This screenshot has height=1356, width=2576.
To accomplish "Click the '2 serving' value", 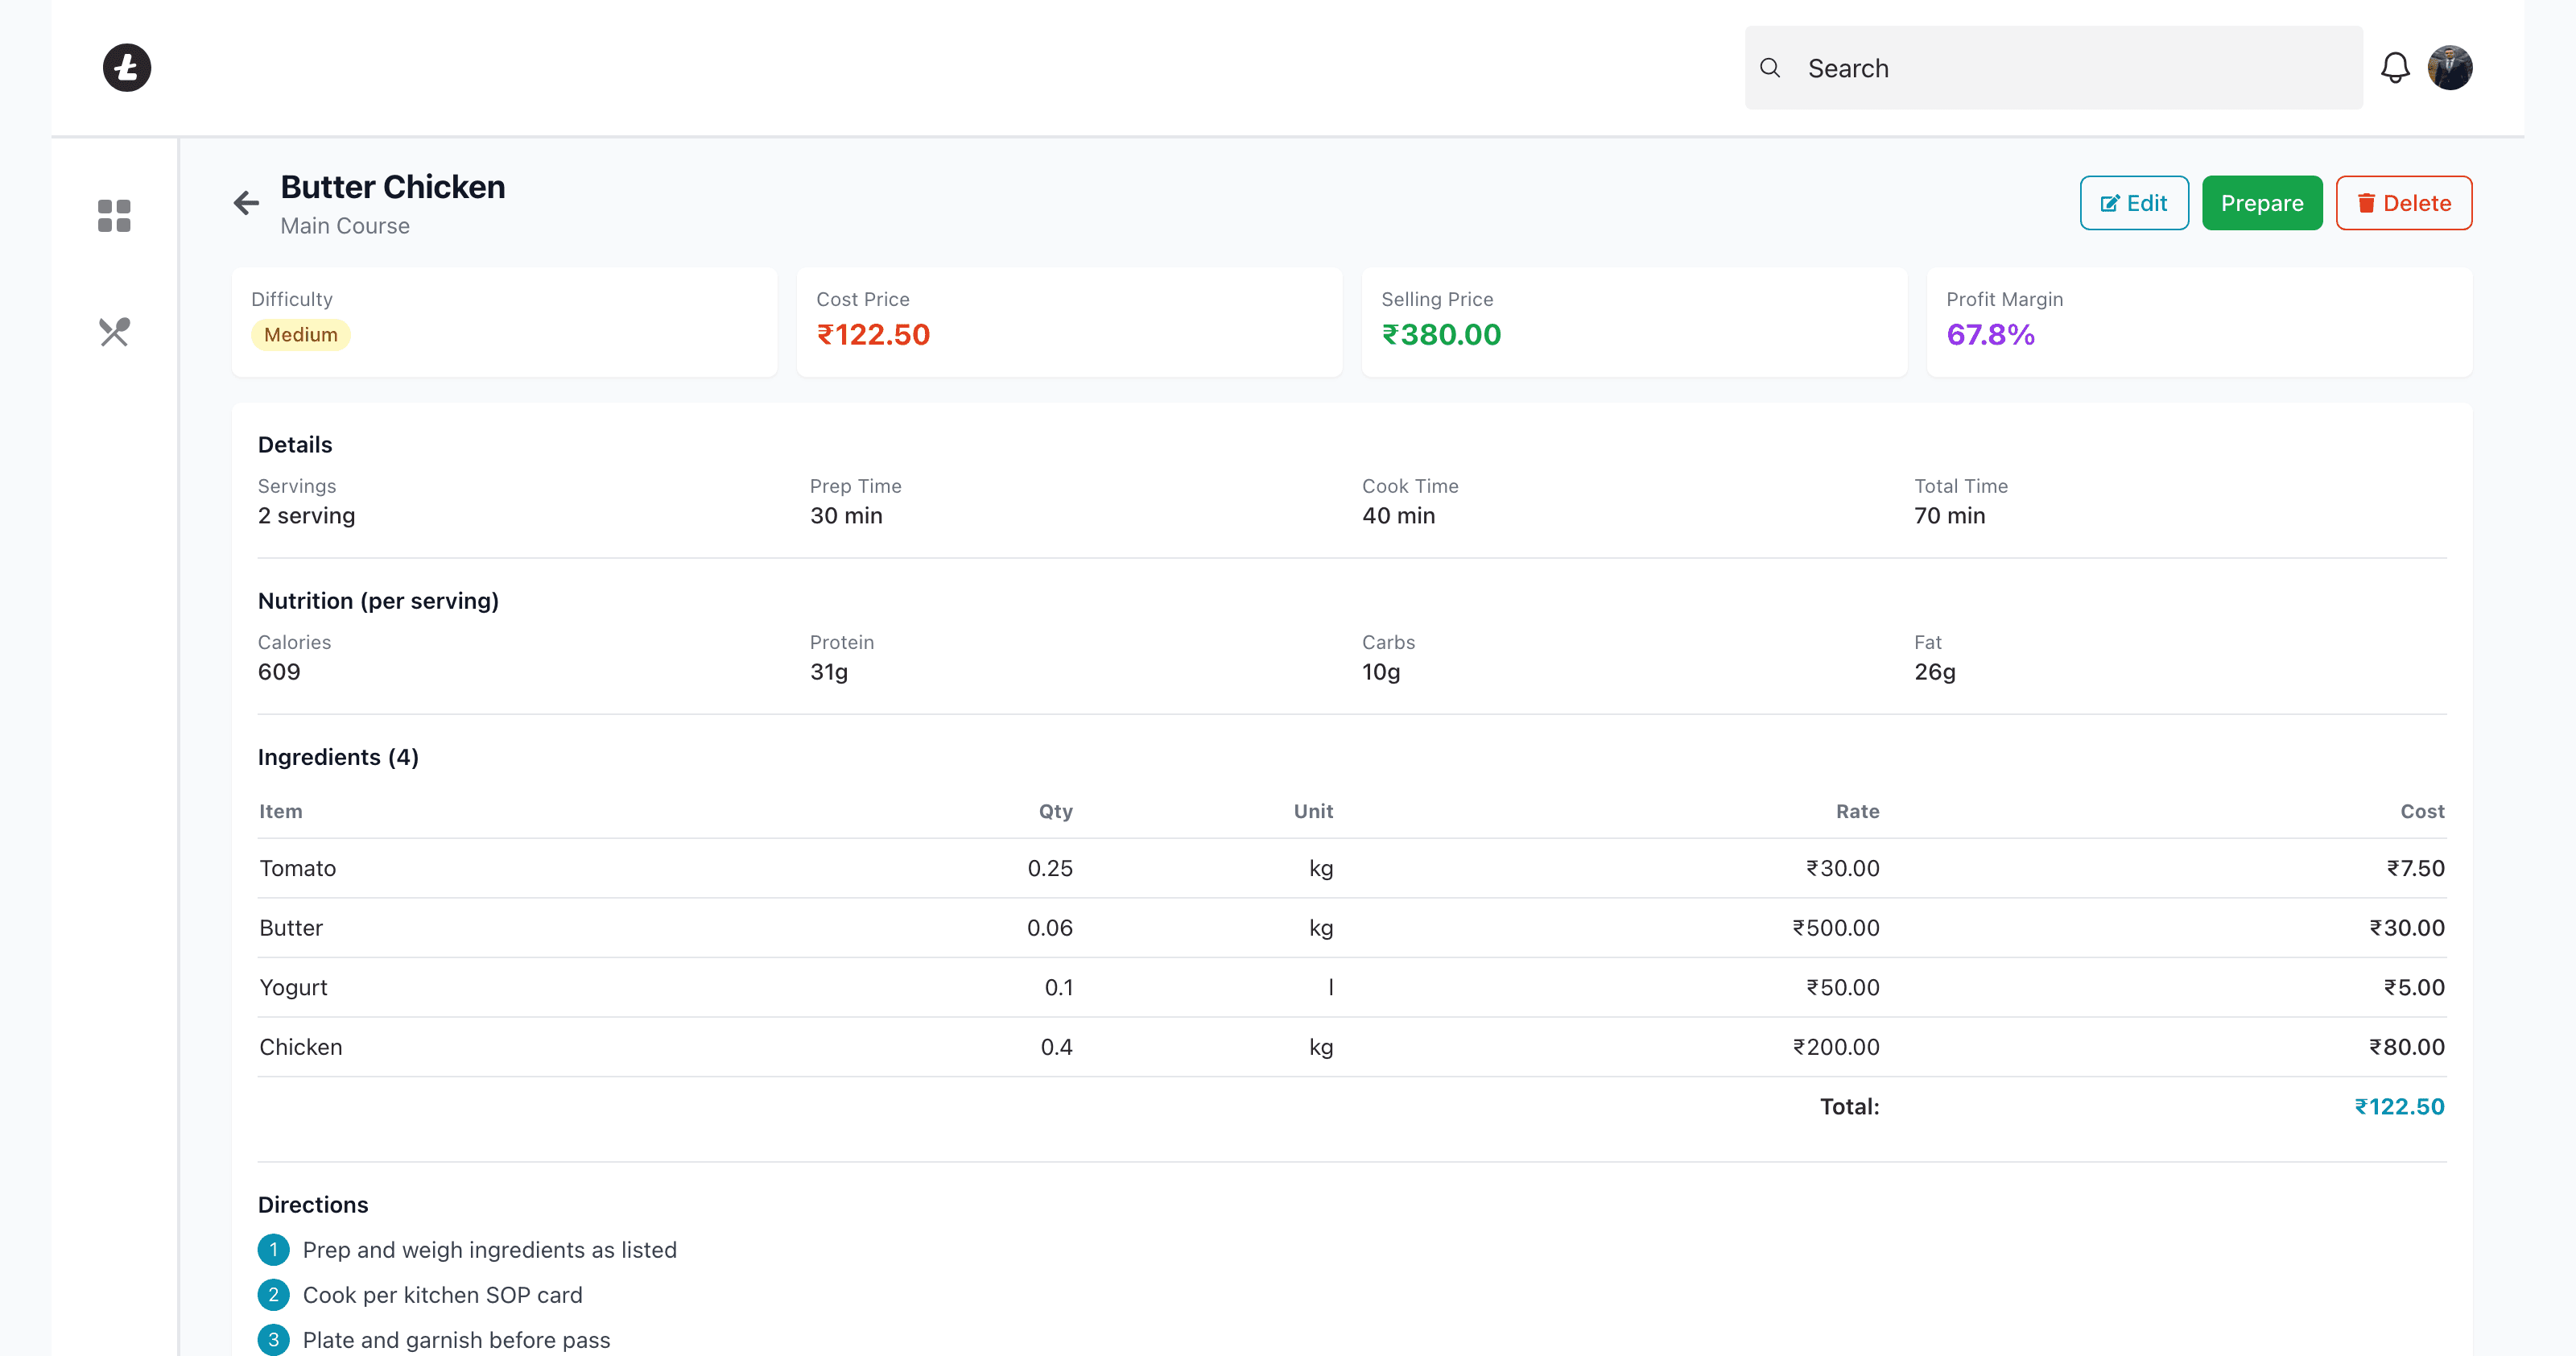I will click(306, 516).
